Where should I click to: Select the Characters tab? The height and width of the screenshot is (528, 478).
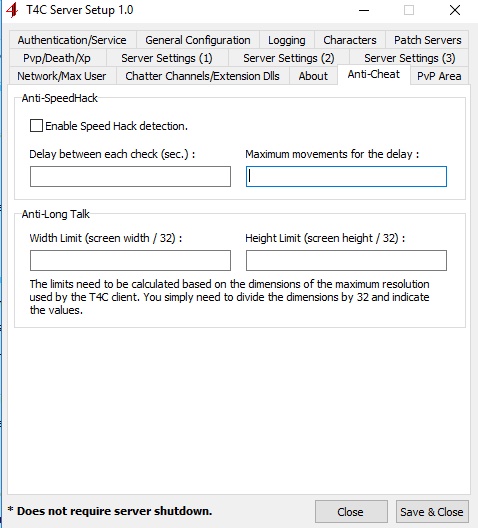[x=350, y=40]
